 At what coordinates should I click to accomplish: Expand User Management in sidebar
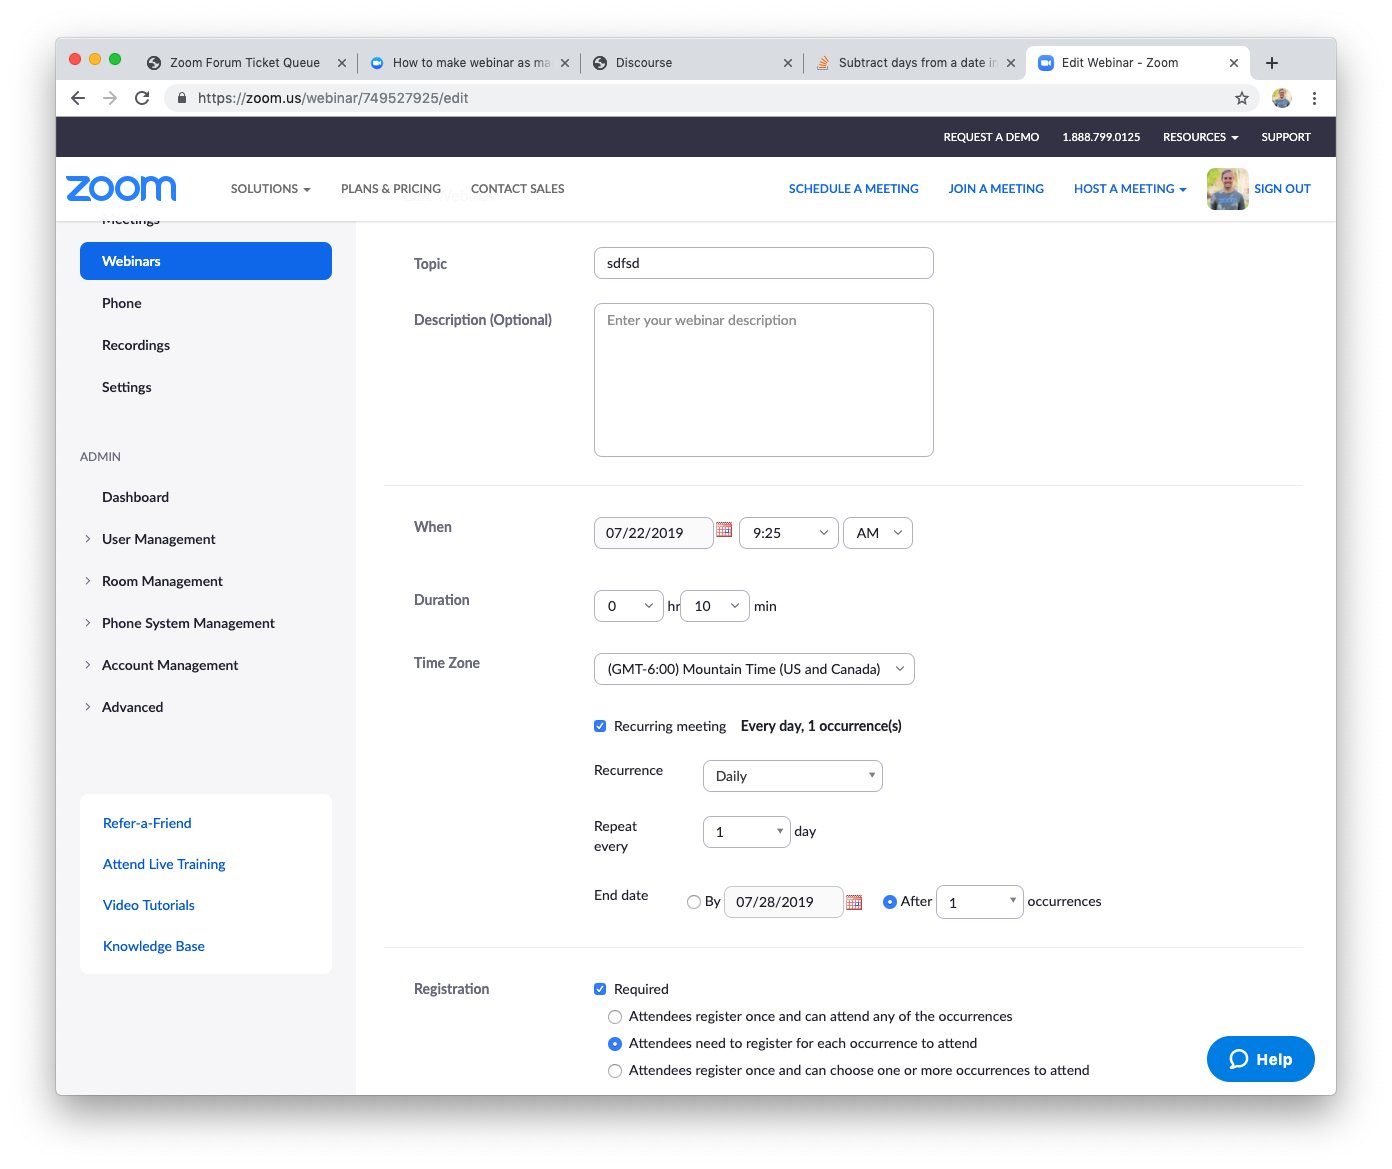pyautogui.click(x=158, y=539)
